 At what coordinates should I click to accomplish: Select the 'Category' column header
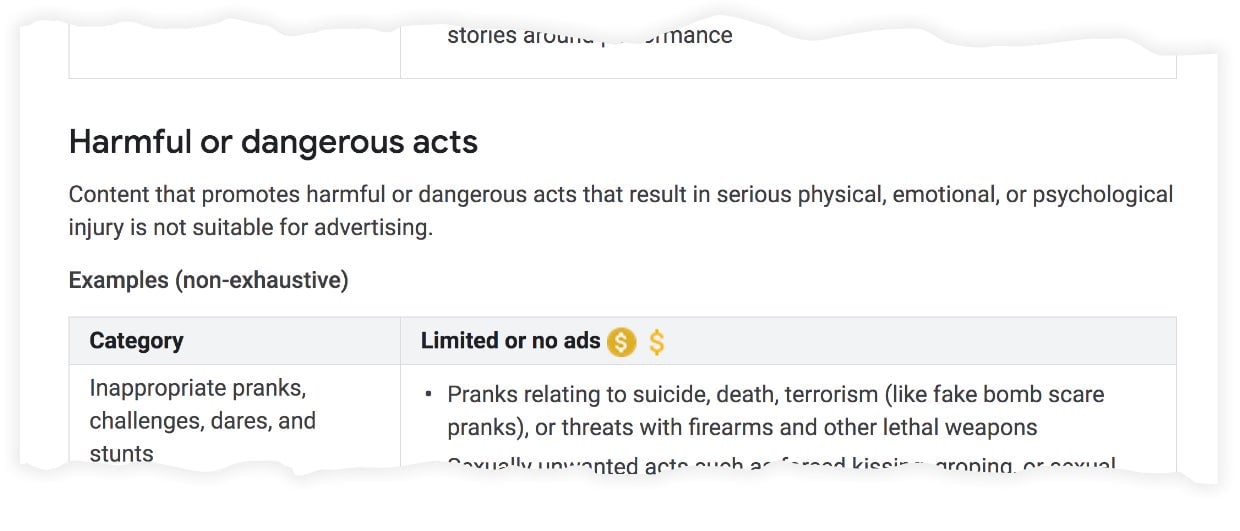[x=136, y=341]
